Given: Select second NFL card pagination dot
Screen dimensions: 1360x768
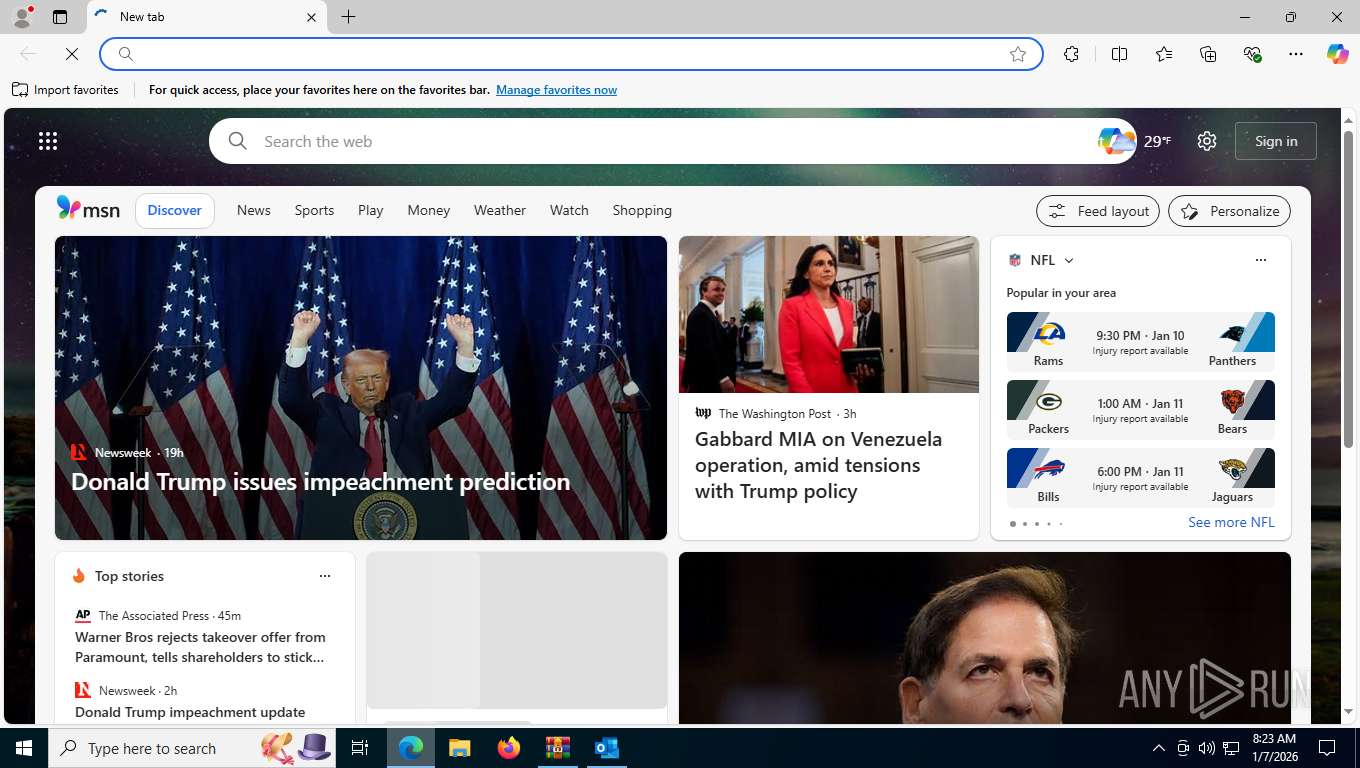Looking at the screenshot, I should [x=1024, y=524].
